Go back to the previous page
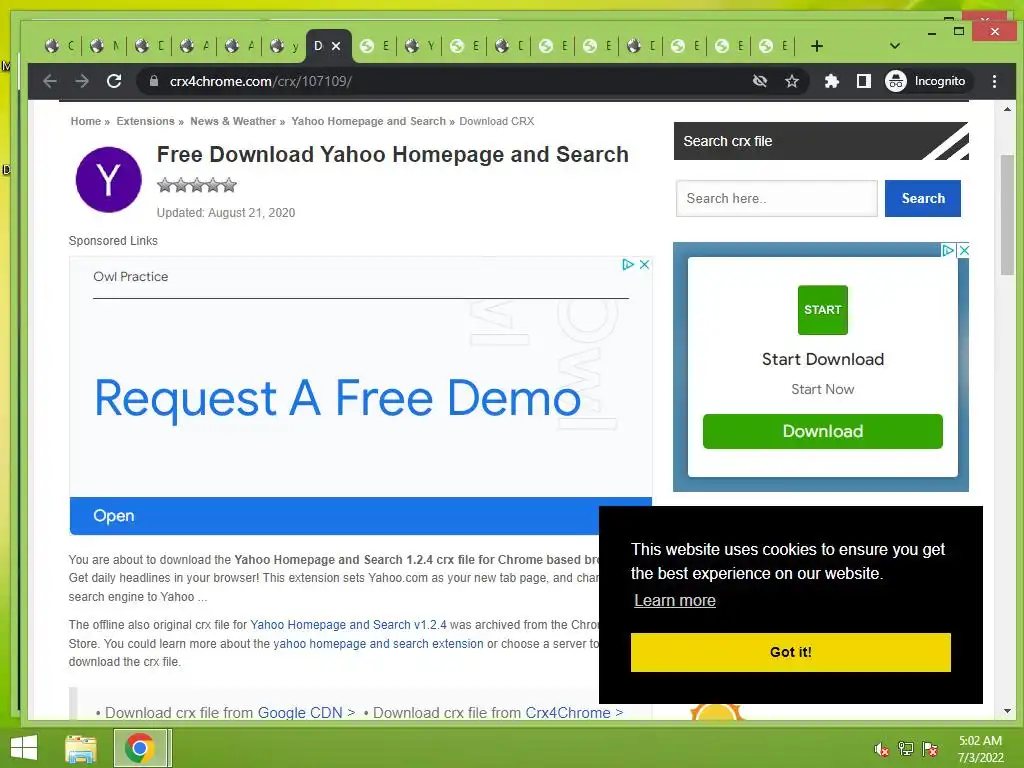 [x=50, y=81]
